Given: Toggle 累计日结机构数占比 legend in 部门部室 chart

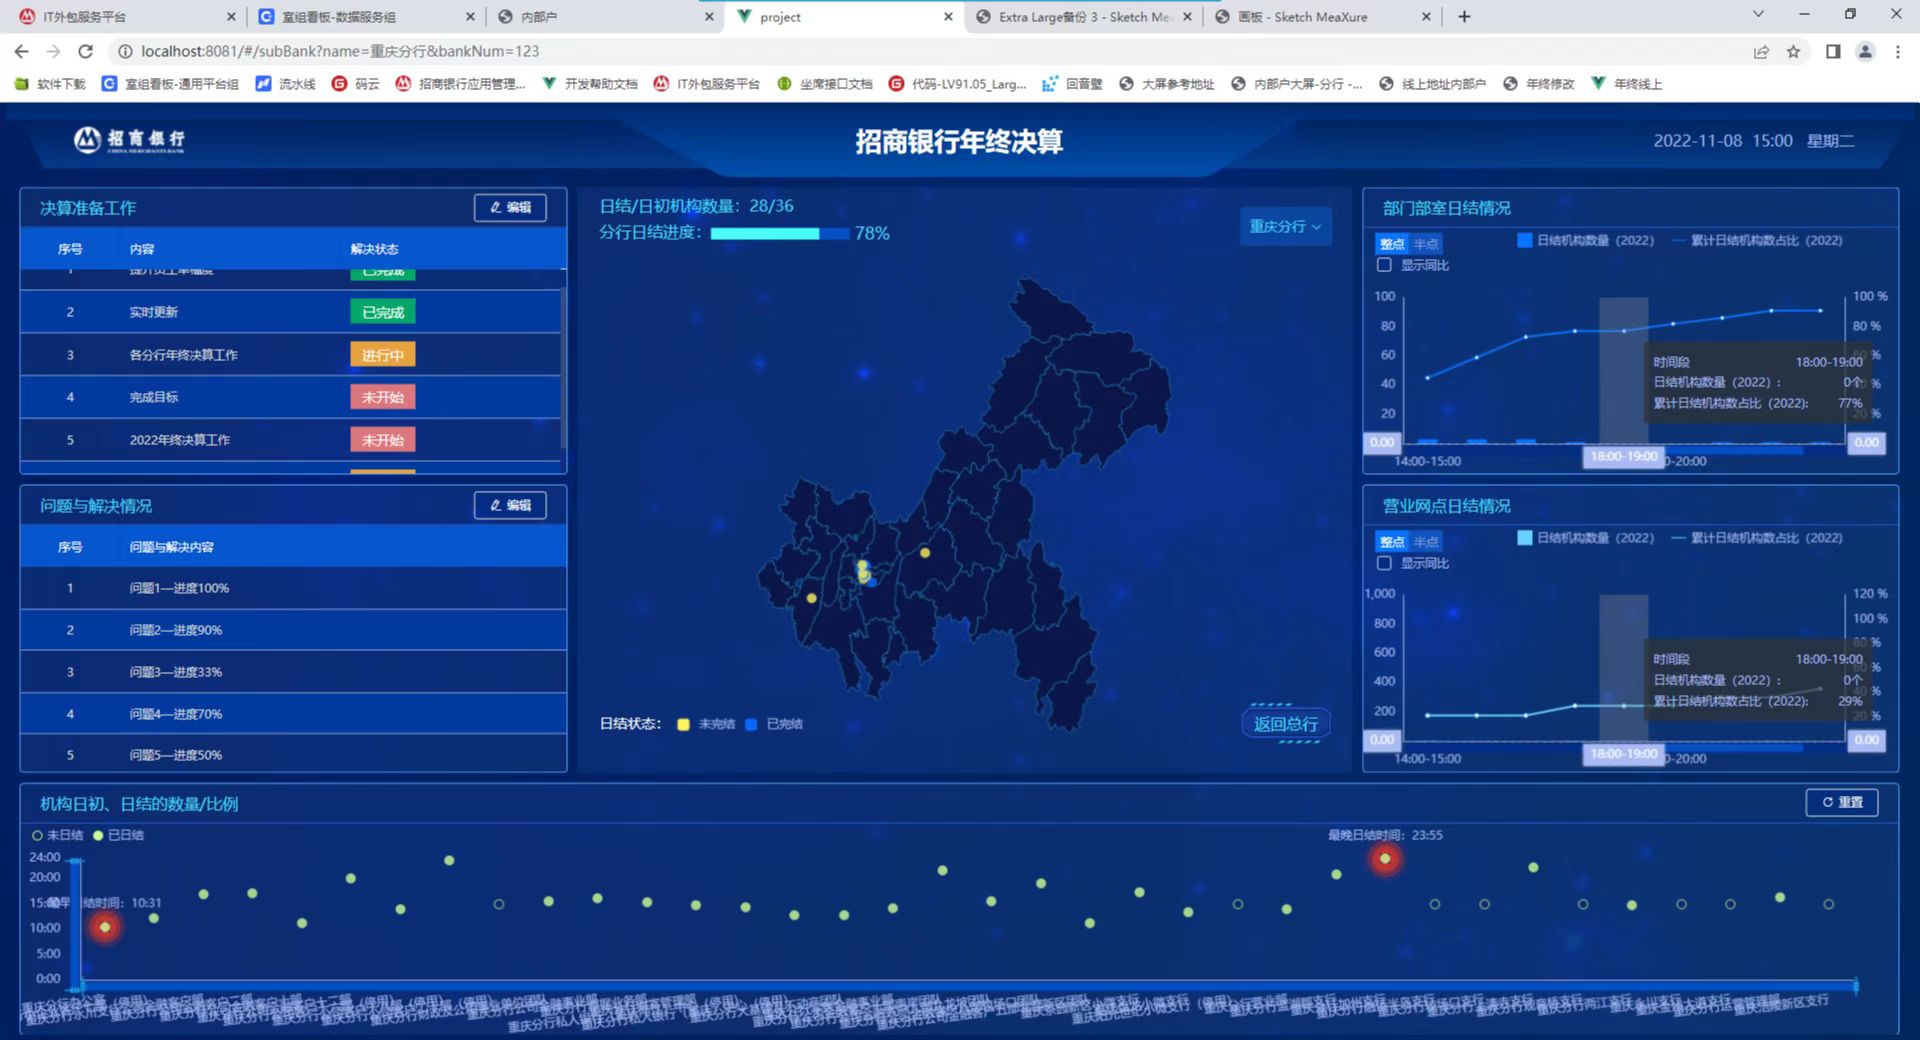Looking at the screenshot, I should 1757,240.
